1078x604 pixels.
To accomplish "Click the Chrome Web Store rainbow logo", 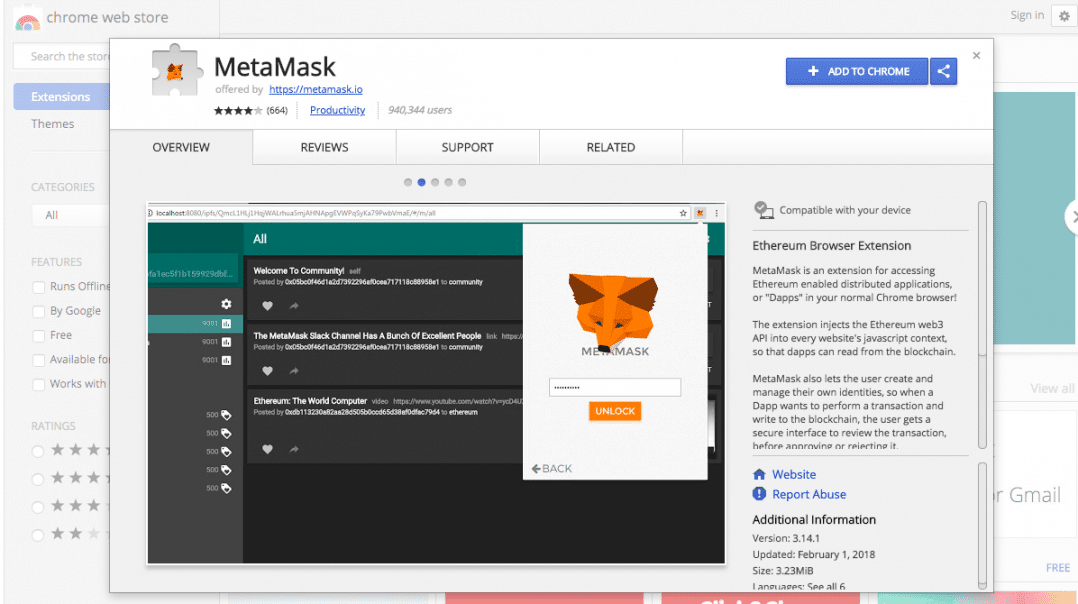I will point(27,19).
